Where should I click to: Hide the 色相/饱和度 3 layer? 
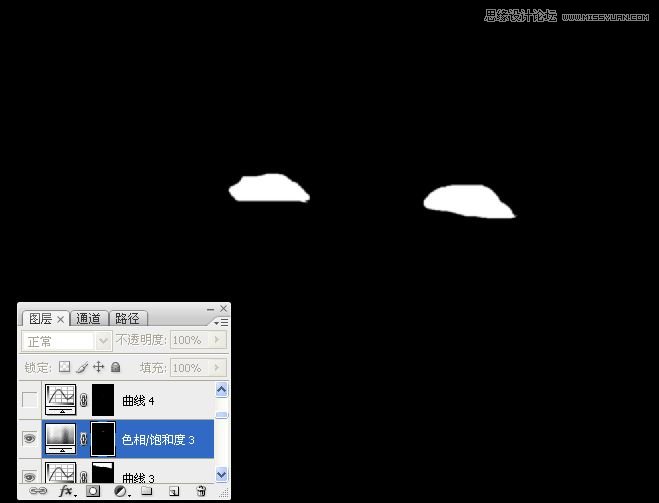(x=29, y=438)
